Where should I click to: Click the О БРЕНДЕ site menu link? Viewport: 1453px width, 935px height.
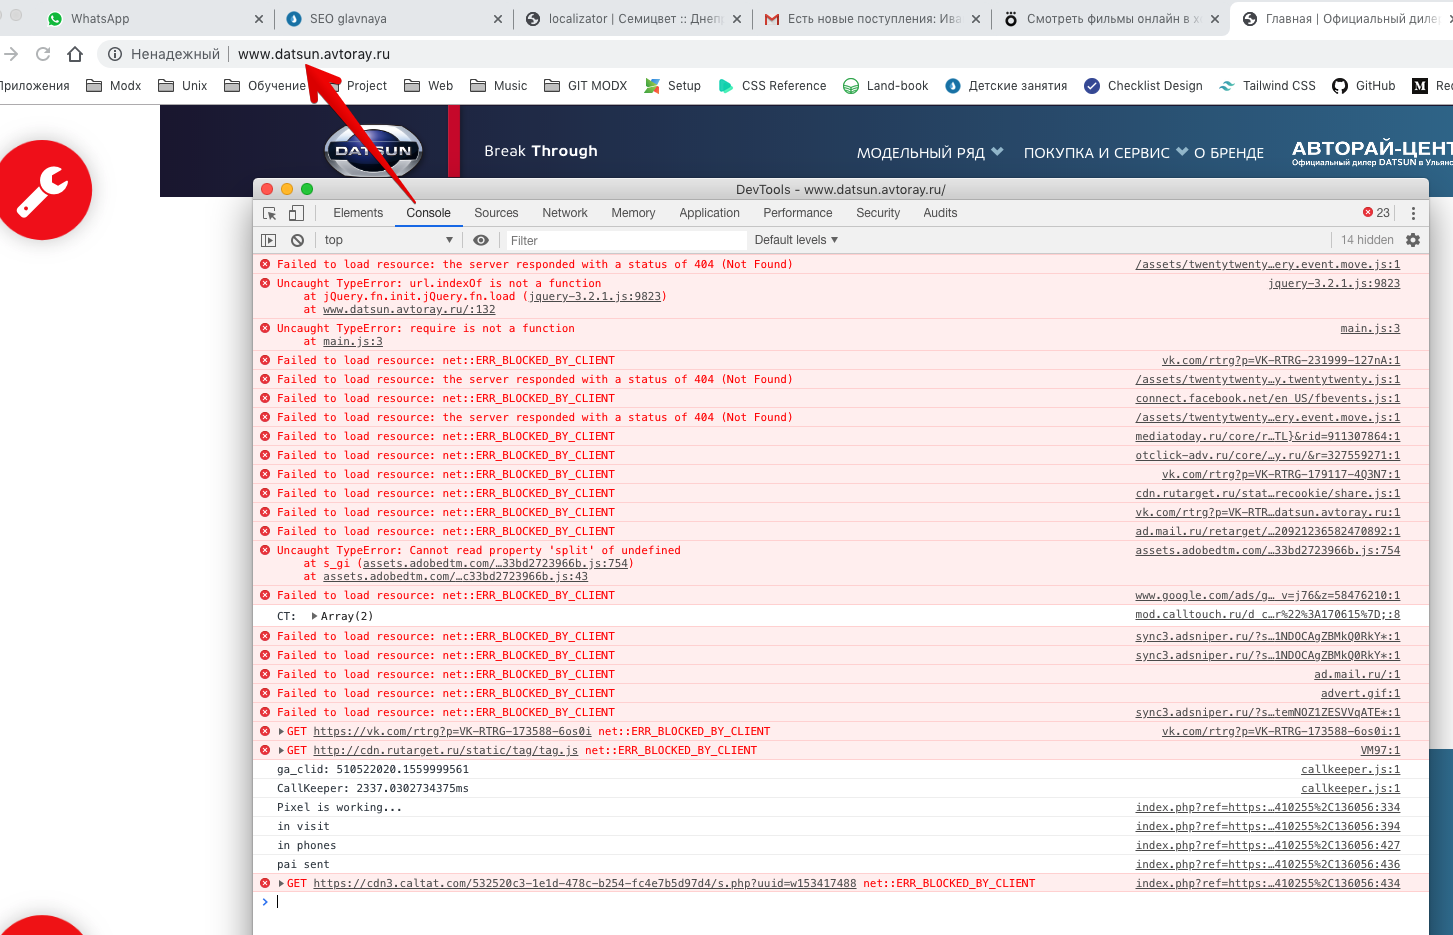click(1229, 153)
